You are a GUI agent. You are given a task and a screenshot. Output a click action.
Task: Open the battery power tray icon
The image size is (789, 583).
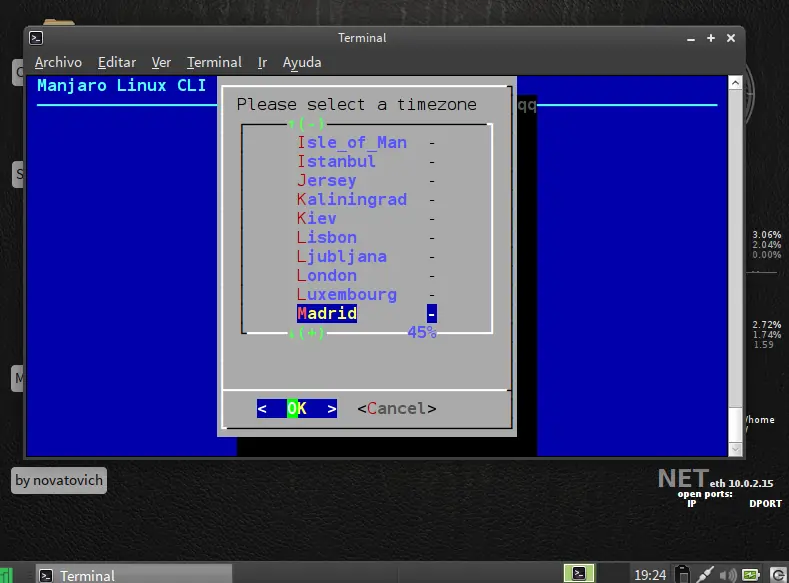pos(750,575)
